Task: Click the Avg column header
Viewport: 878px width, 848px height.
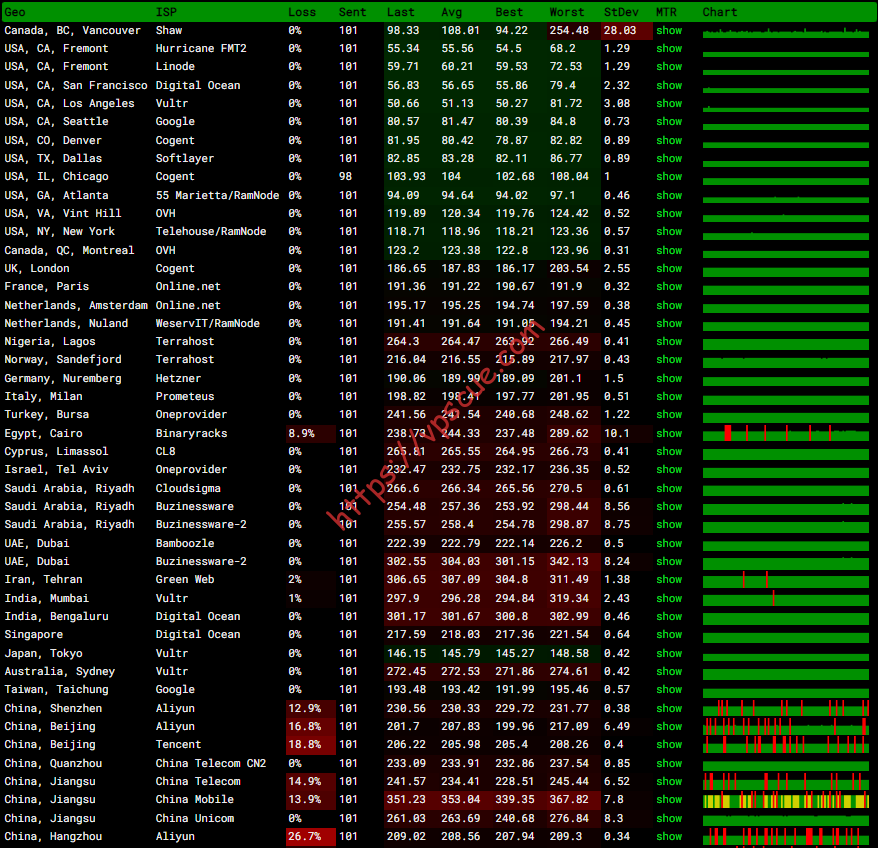Action: coord(451,12)
